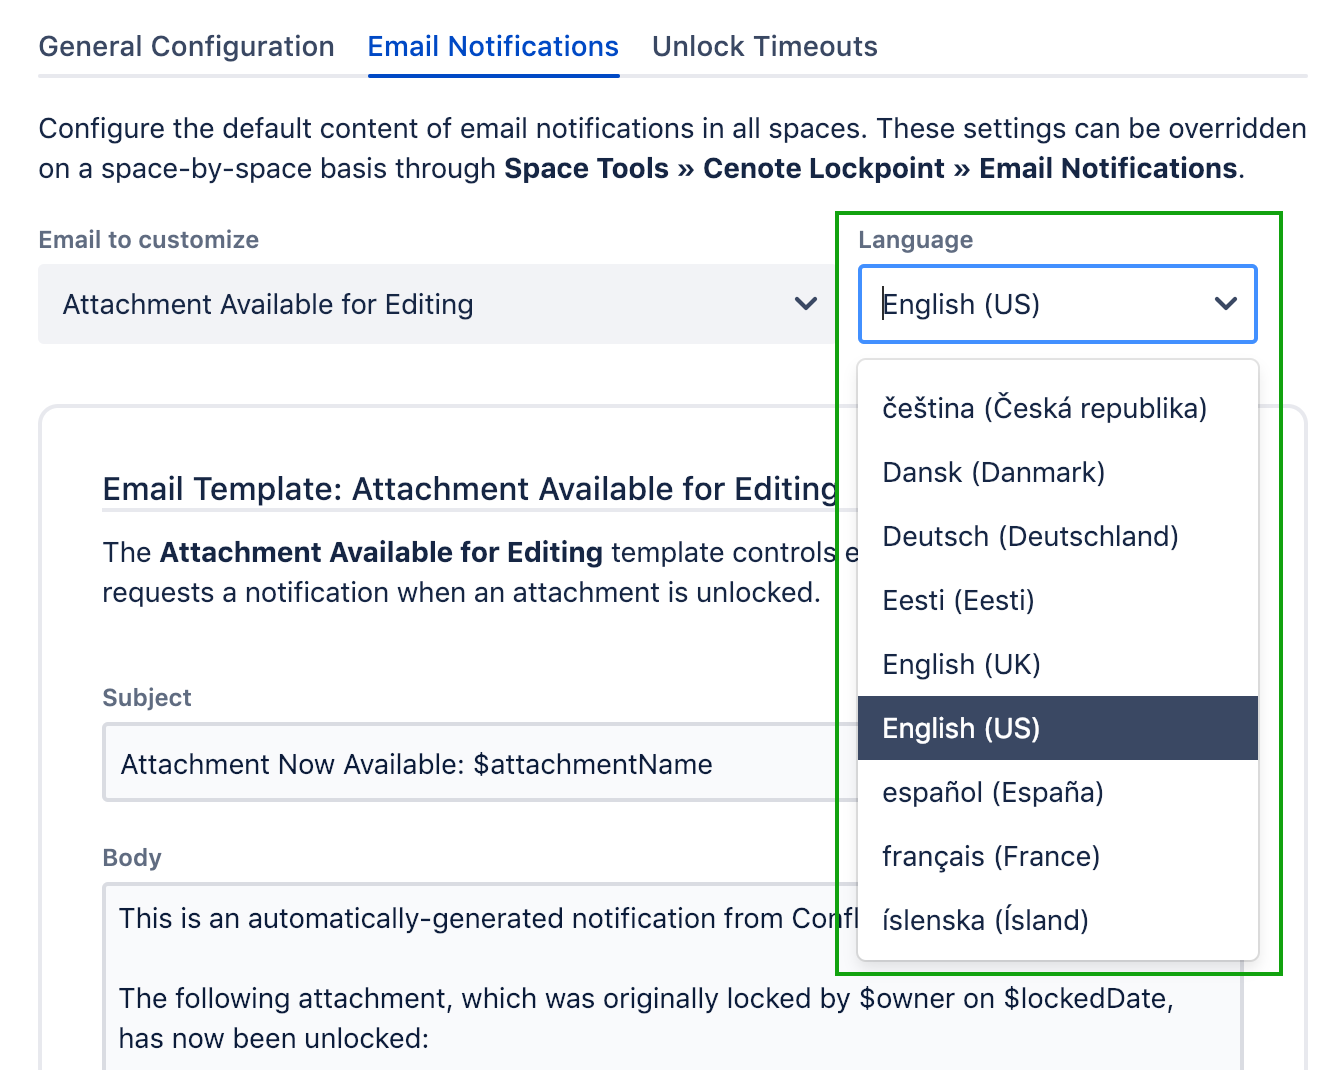Select íslenska (Ísland) from the dropdown

(985, 920)
